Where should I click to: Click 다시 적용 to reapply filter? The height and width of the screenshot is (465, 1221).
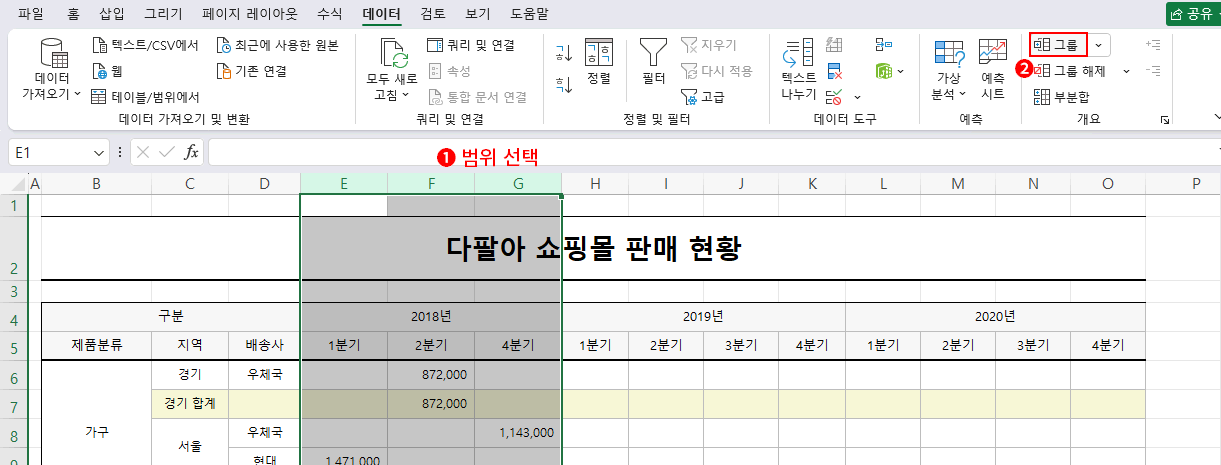click(x=716, y=71)
